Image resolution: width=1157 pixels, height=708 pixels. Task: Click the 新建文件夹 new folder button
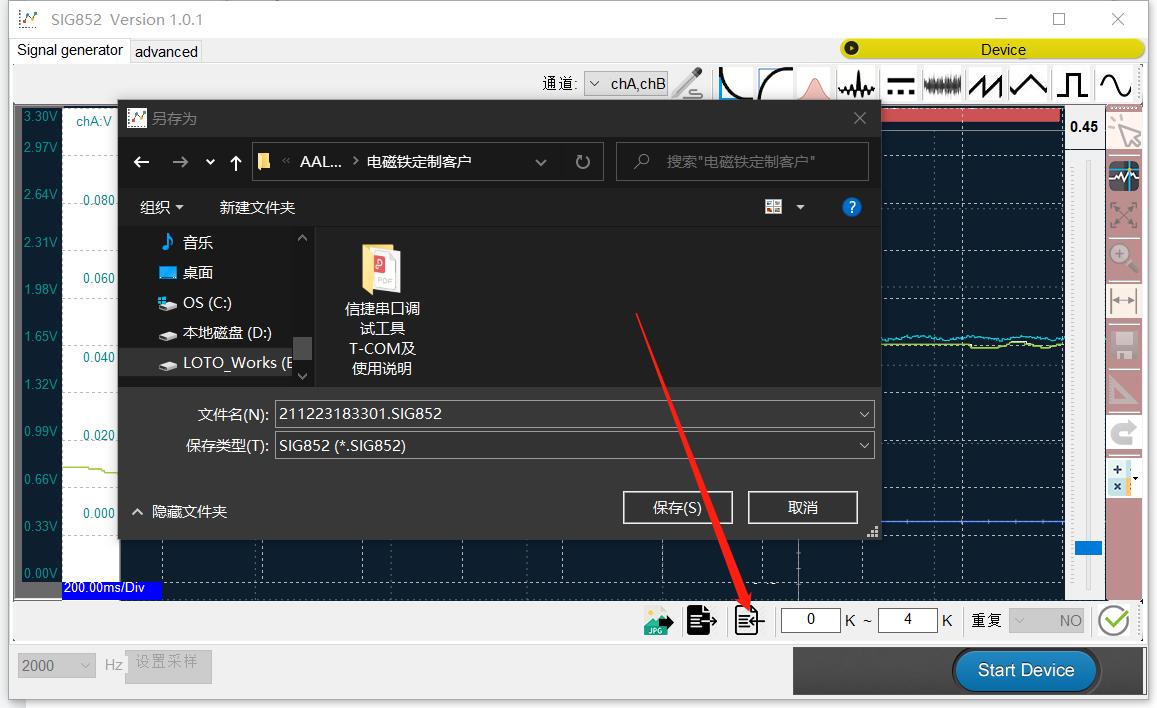(257, 207)
